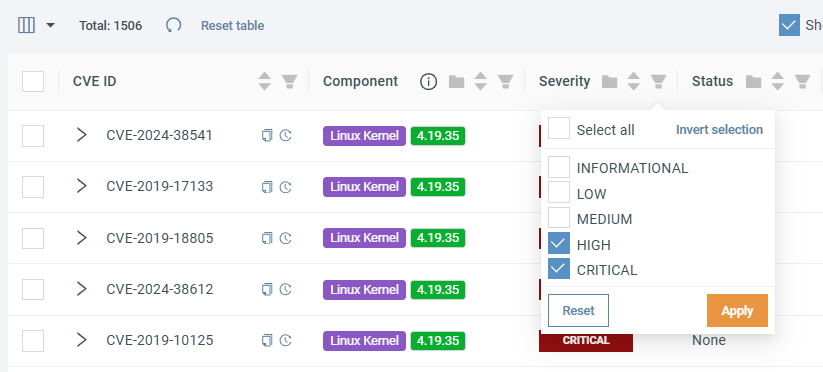Expand the CVE-2024-38612 row
Image resolution: width=823 pixels, height=372 pixels.
pyautogui.click(x=81, y=289)
